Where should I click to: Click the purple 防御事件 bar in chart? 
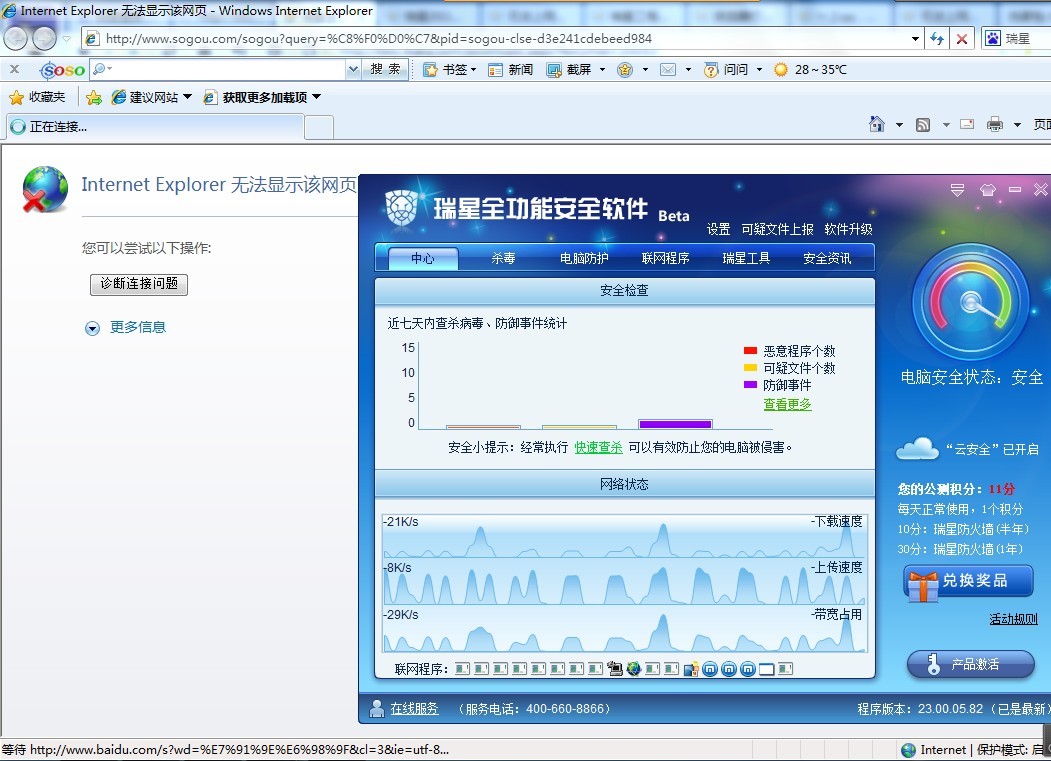tap(675, 424)
